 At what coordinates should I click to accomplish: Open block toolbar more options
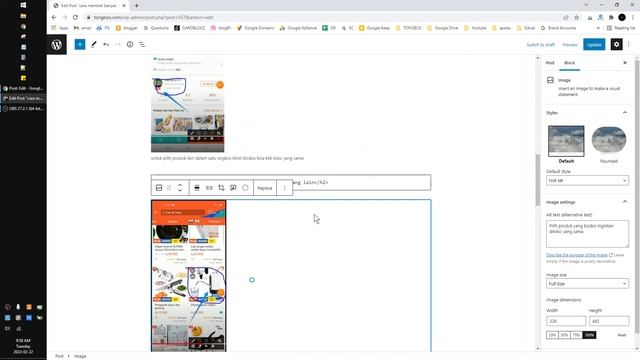click(x=284, y=188)
